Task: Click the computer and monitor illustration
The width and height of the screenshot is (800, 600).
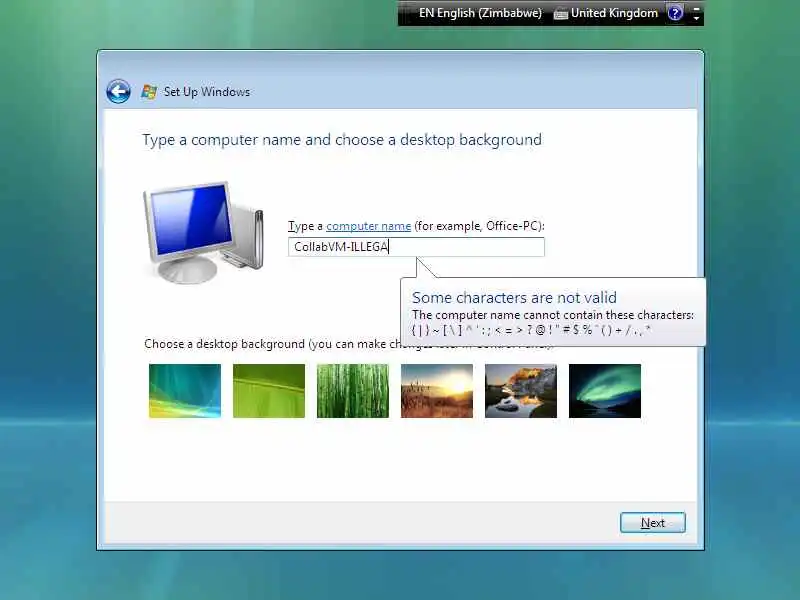Action: click(204, 232)
